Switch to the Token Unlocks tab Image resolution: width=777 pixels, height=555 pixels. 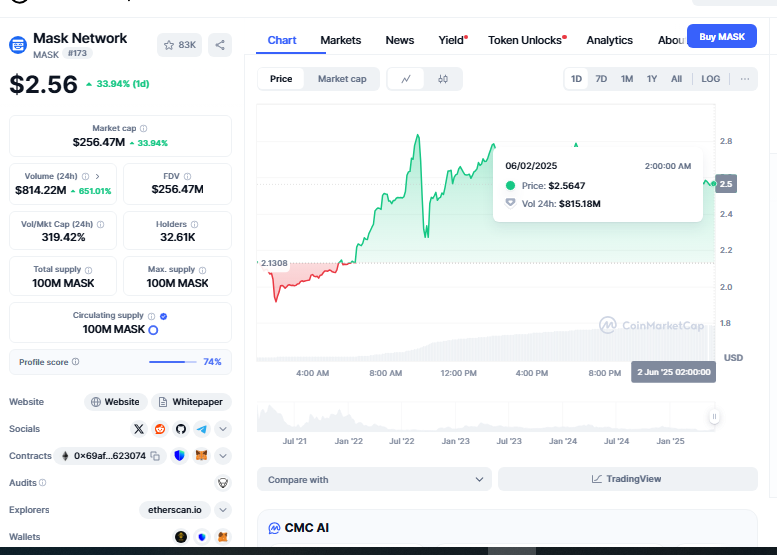(x=525, y=40)
